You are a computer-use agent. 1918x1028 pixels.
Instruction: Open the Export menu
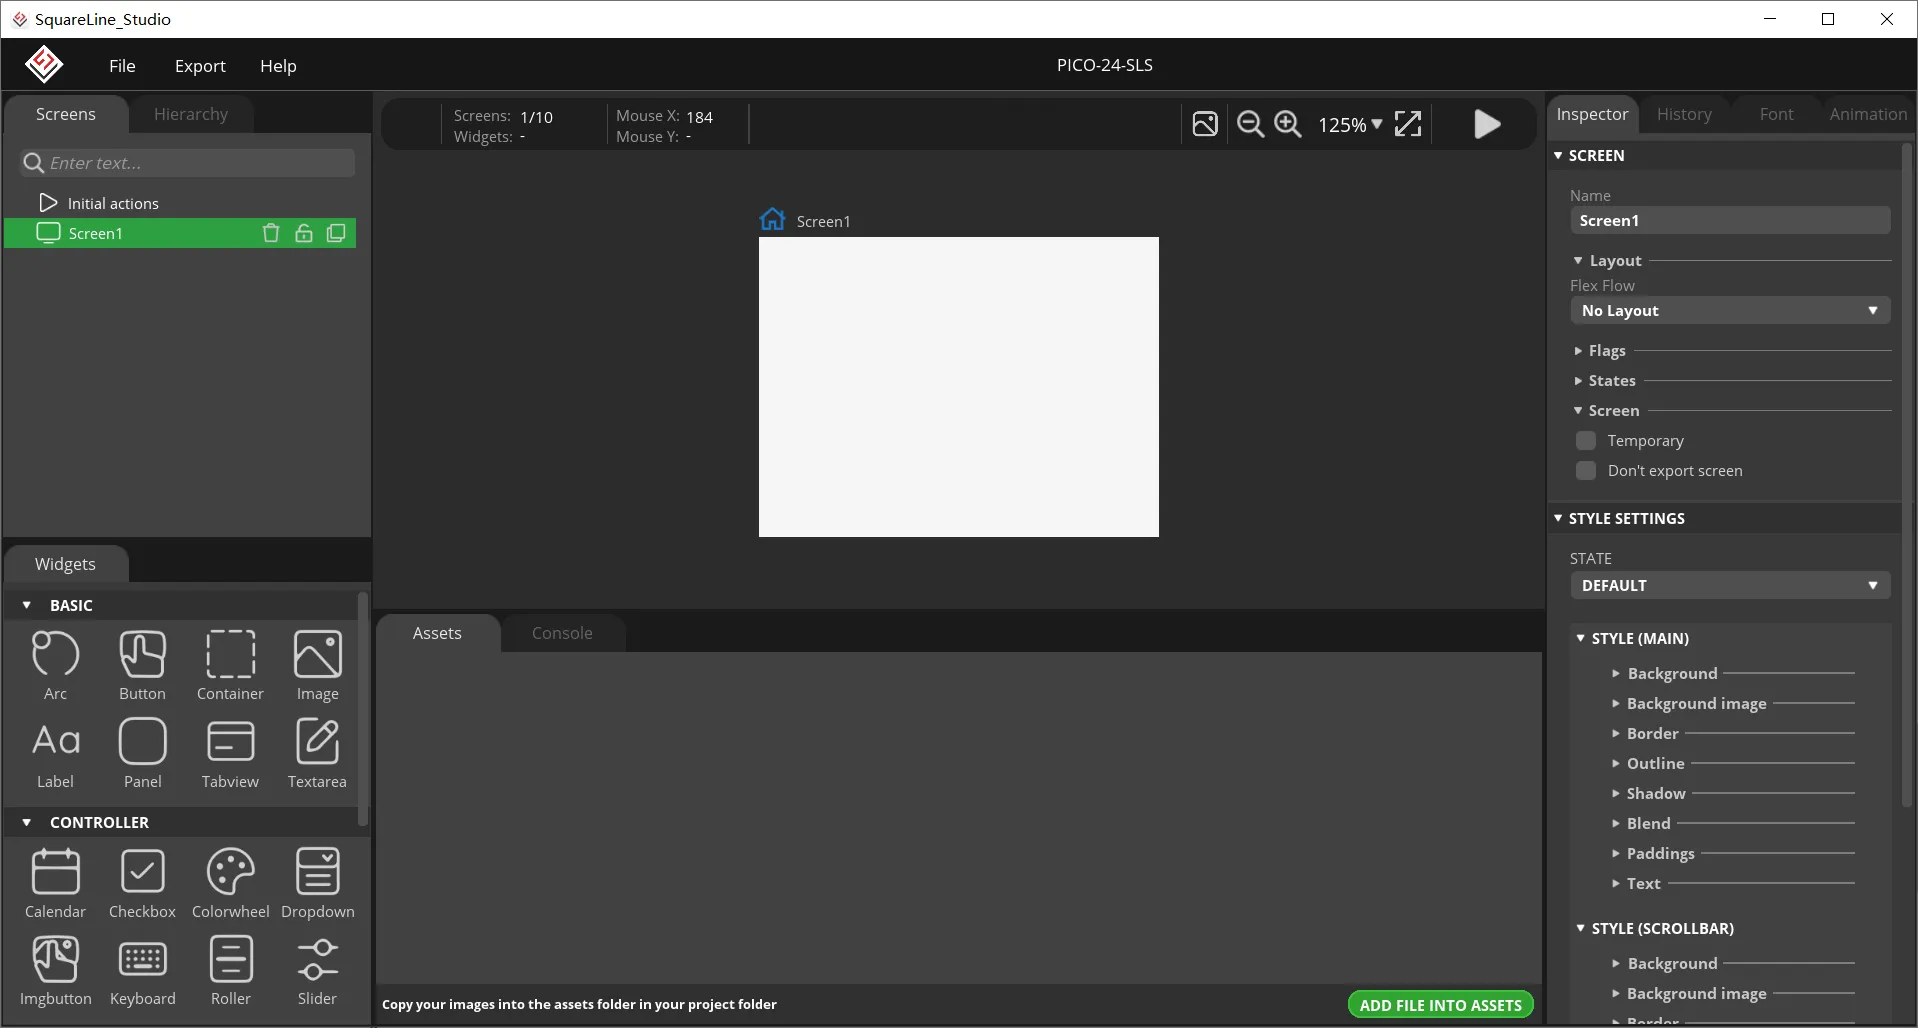pyautogui.click(x=200, y=66)
